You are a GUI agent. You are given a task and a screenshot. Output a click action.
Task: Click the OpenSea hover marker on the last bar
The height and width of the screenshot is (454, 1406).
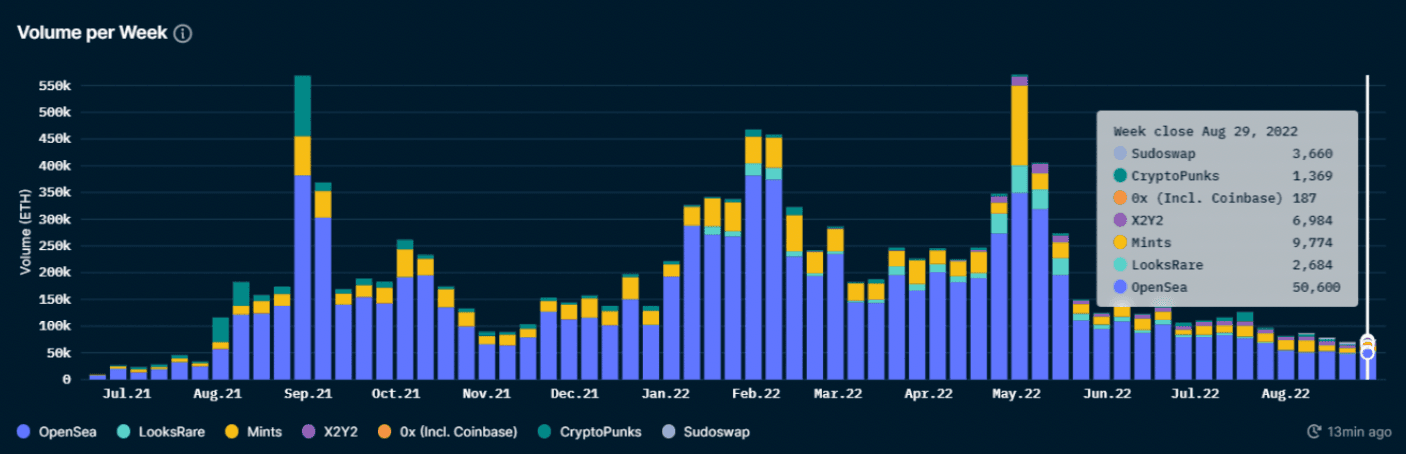coord(1367,353)
